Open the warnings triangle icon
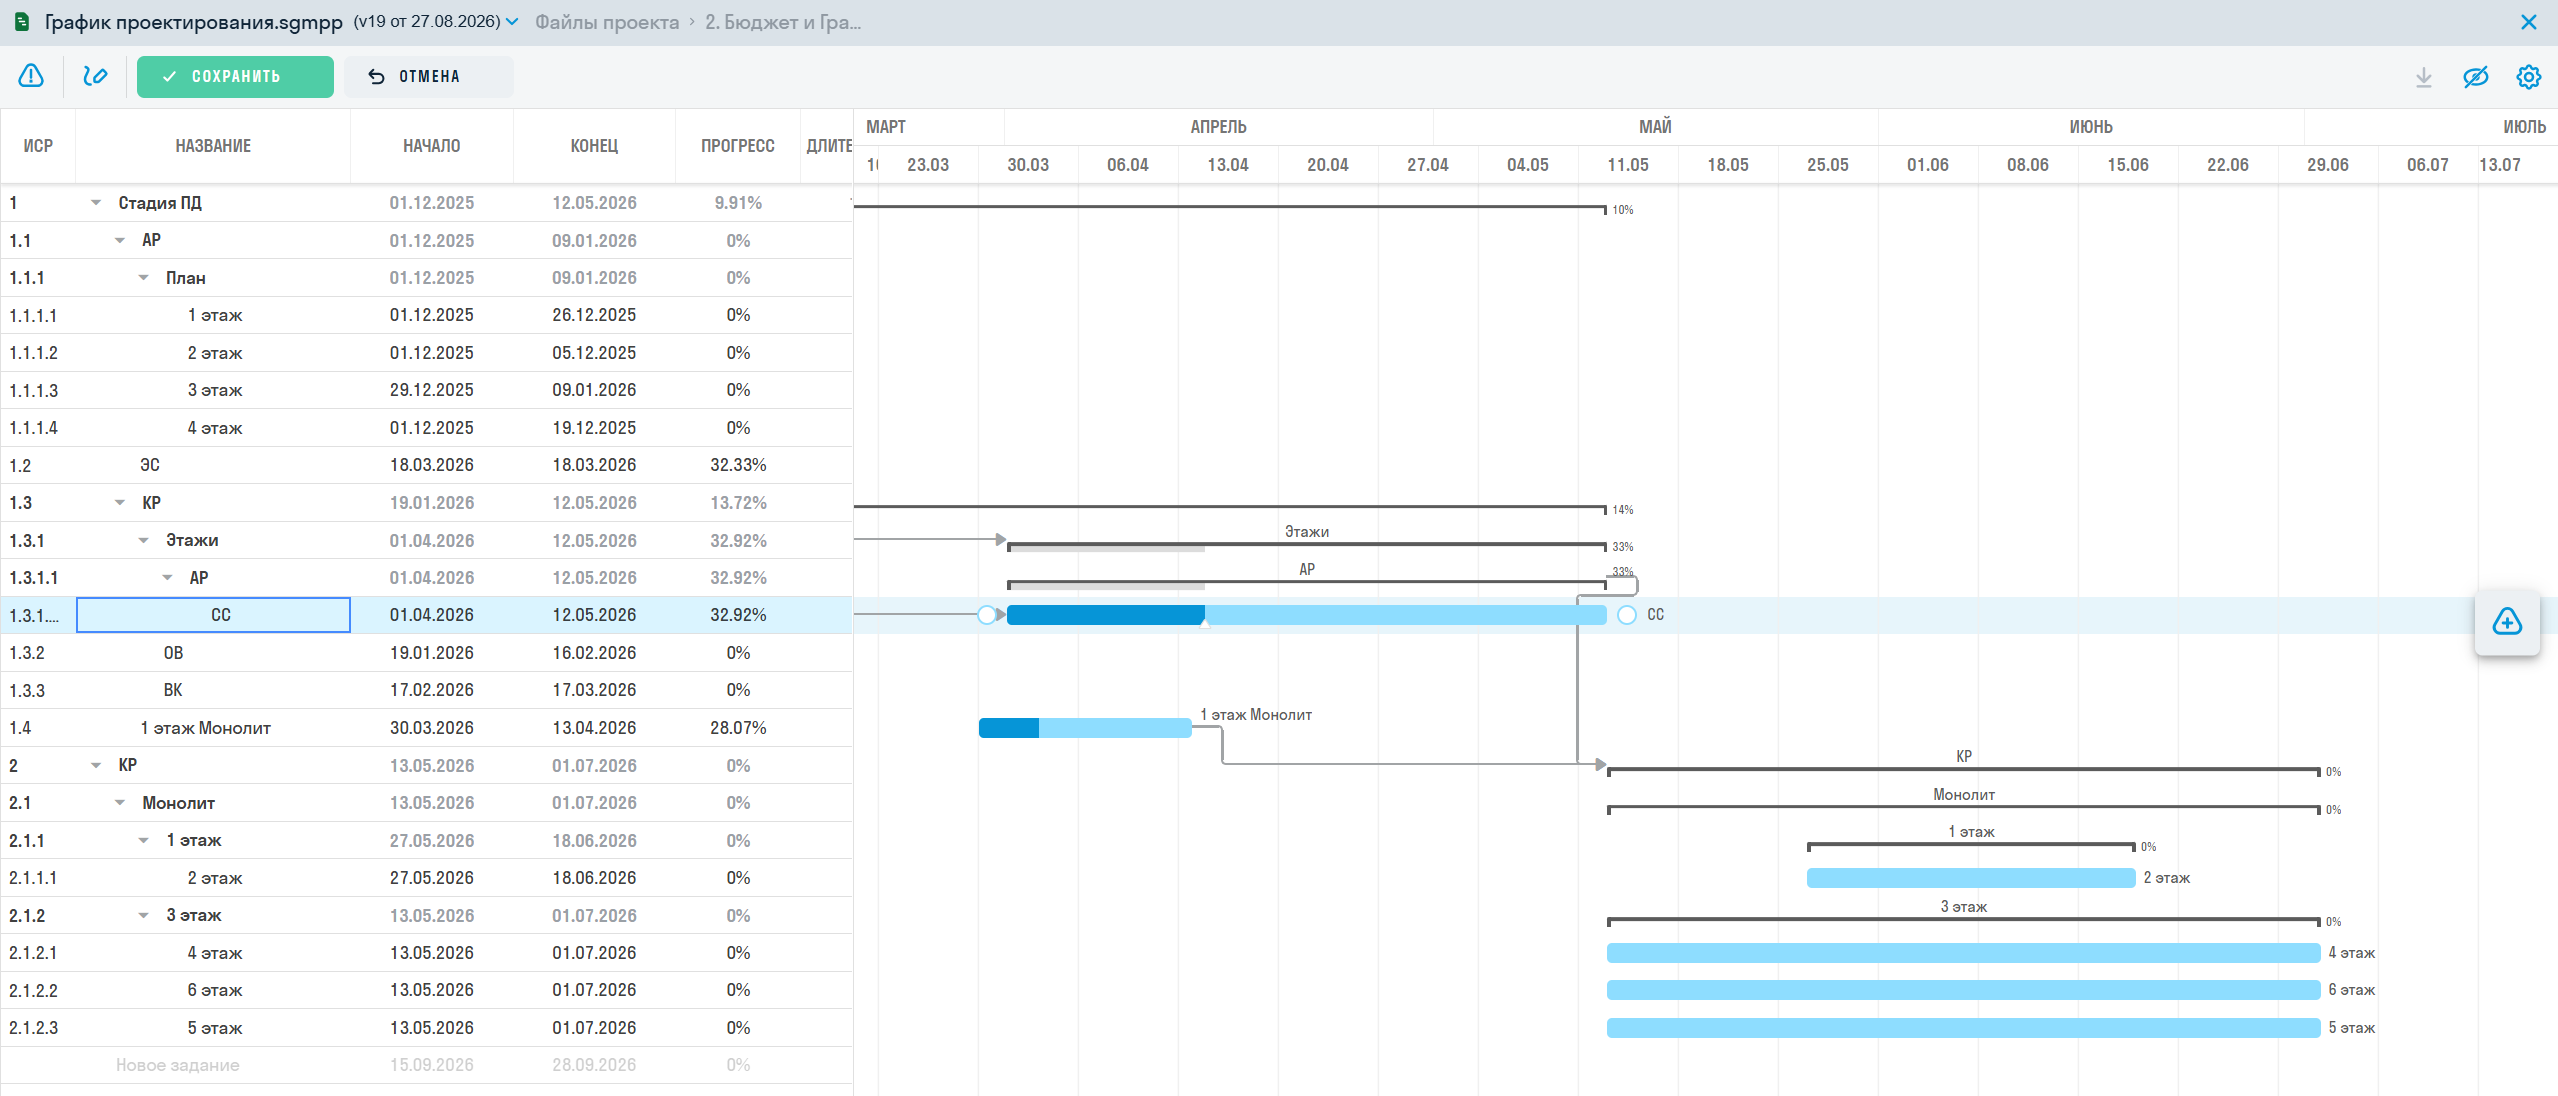 pyautogui.click(x=31, y=76)
